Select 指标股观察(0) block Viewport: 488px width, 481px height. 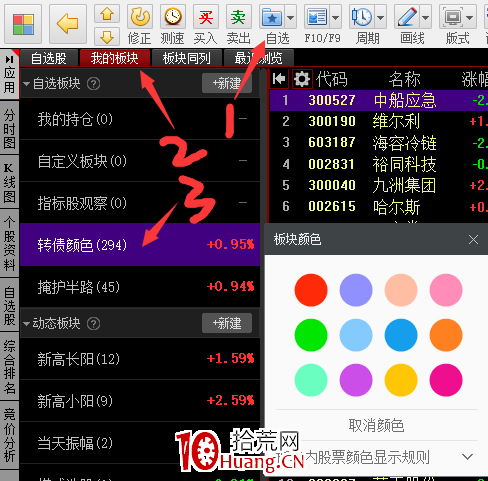click(140, 203)
